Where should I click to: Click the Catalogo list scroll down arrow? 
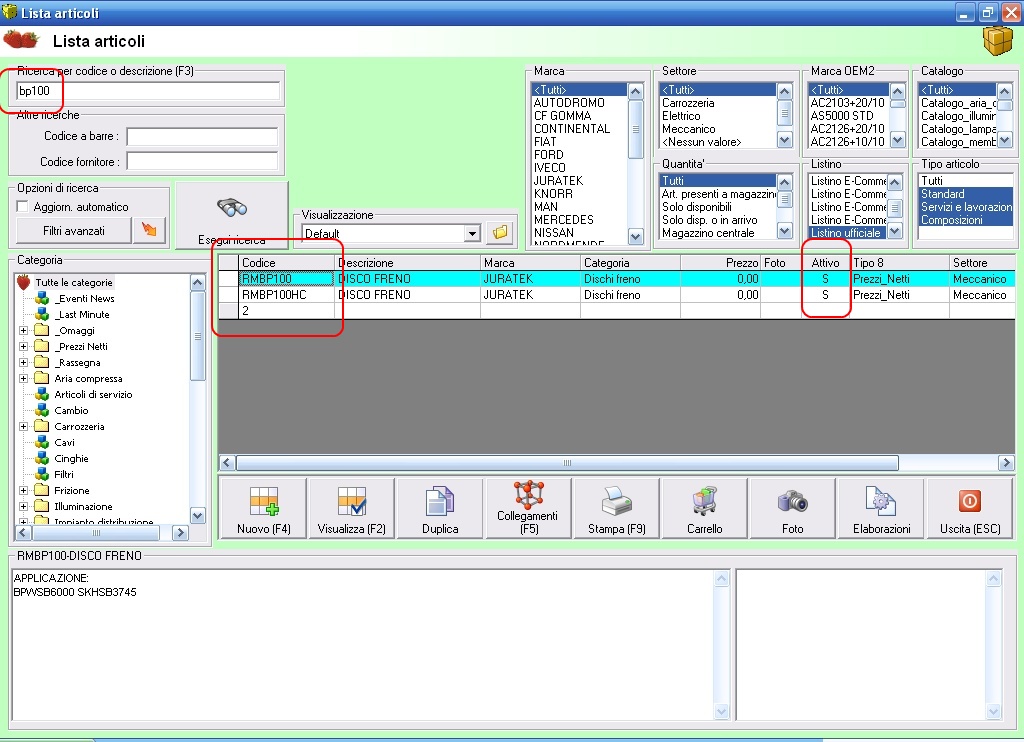pos(1004,140)
